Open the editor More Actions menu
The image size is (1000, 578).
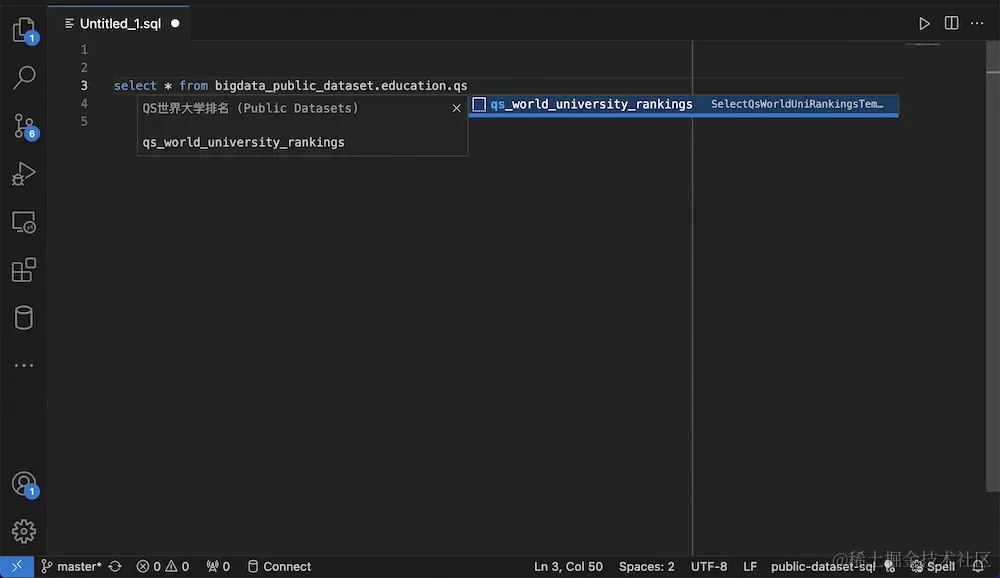pyautogui.click(x=977, y=24)
